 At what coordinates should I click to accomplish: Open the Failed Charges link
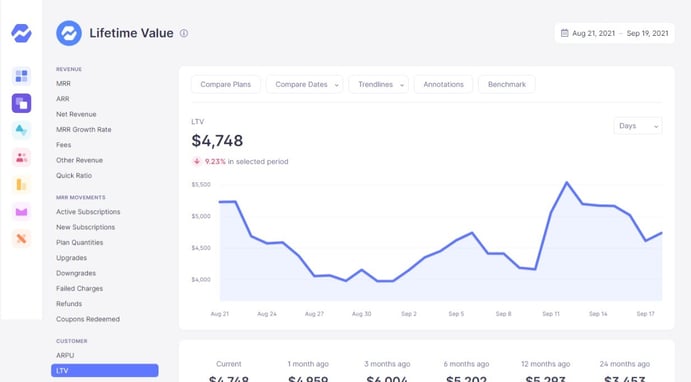pyautogui.click(x=79, y=288)
